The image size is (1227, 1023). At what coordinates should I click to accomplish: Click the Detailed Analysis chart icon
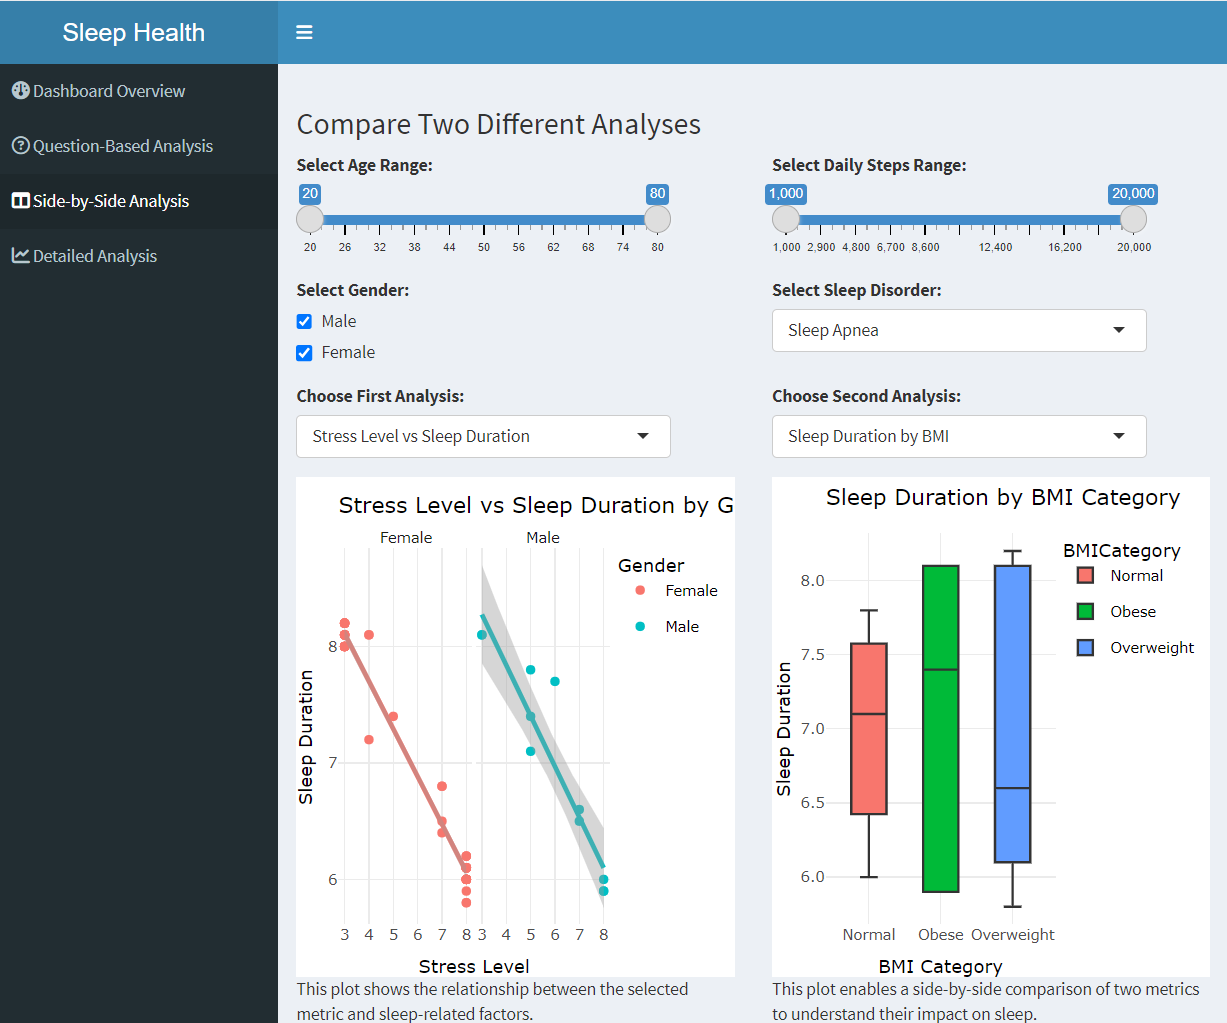tap(20, 255)
